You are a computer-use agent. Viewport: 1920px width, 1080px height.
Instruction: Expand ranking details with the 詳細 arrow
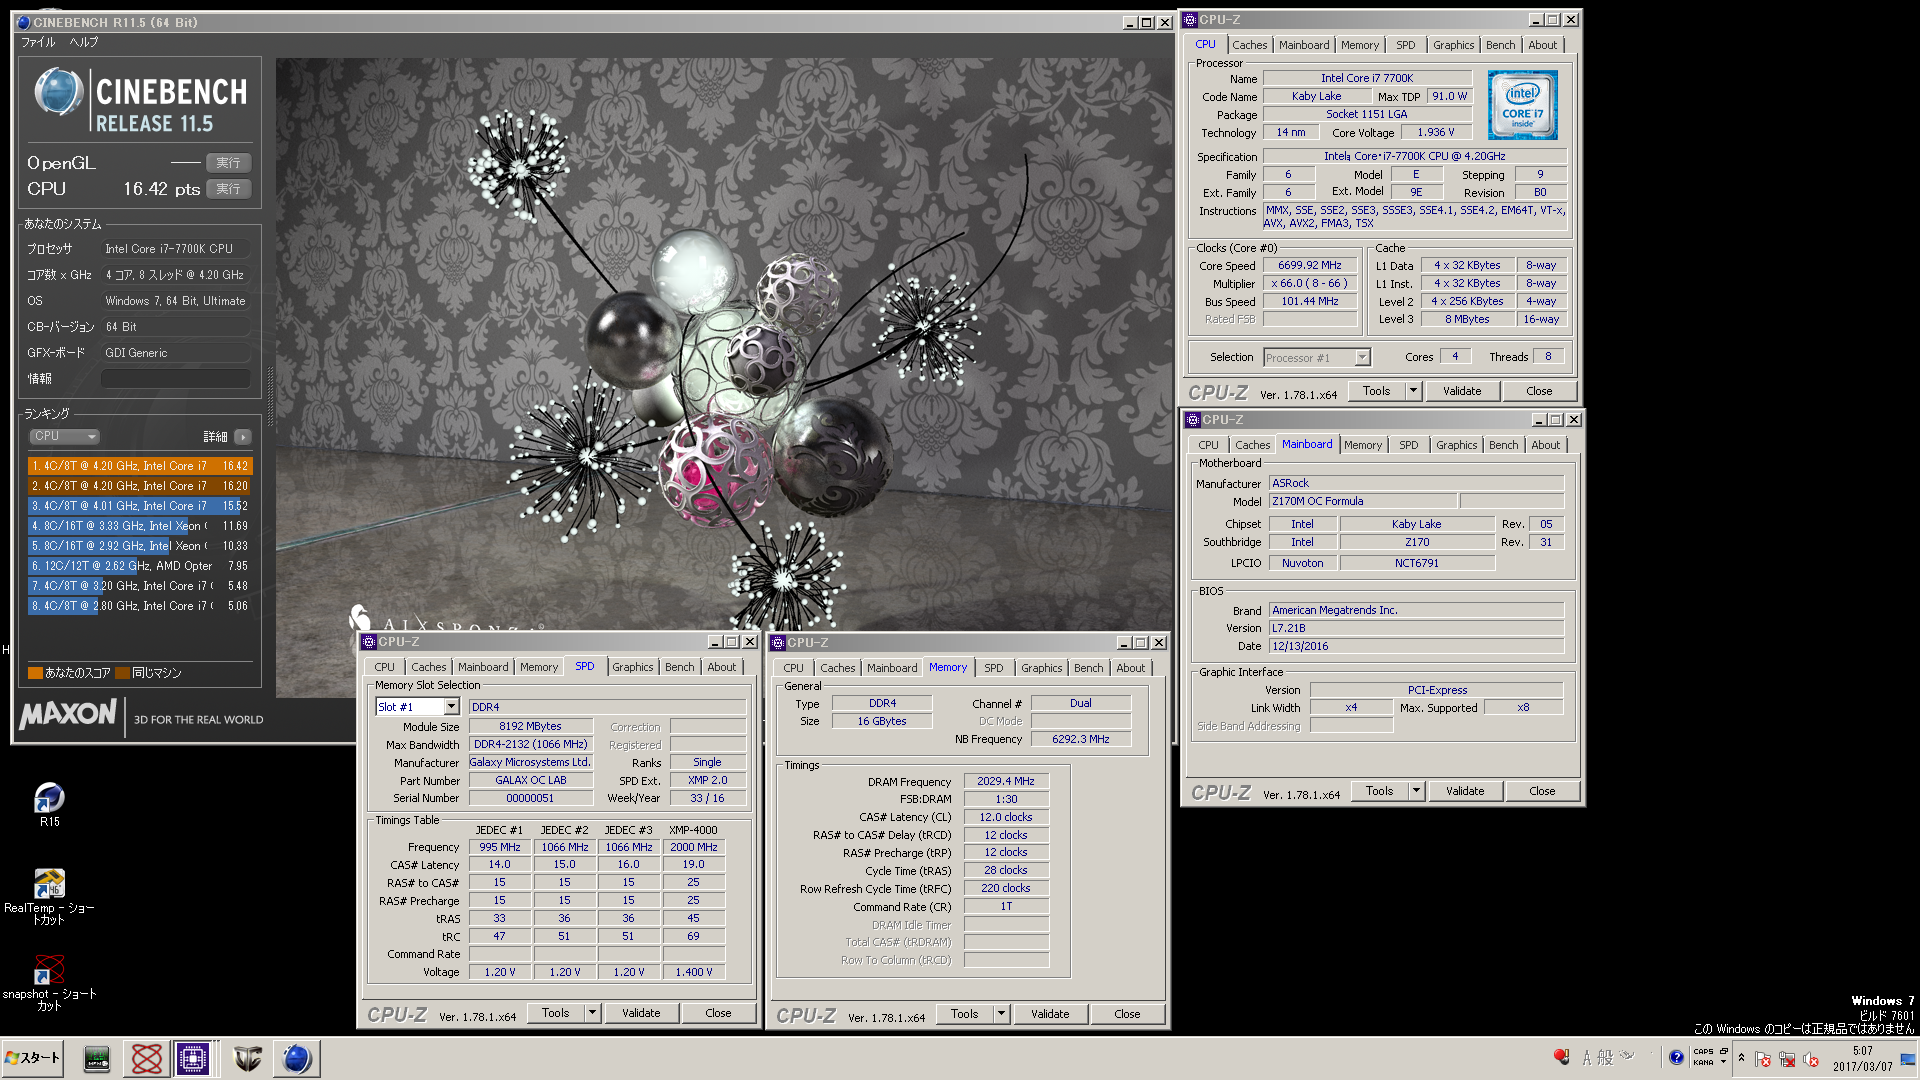(242, 437)
